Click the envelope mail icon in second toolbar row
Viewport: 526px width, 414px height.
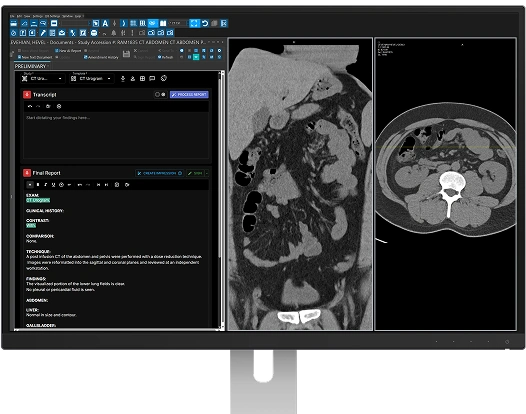point(62,33)
